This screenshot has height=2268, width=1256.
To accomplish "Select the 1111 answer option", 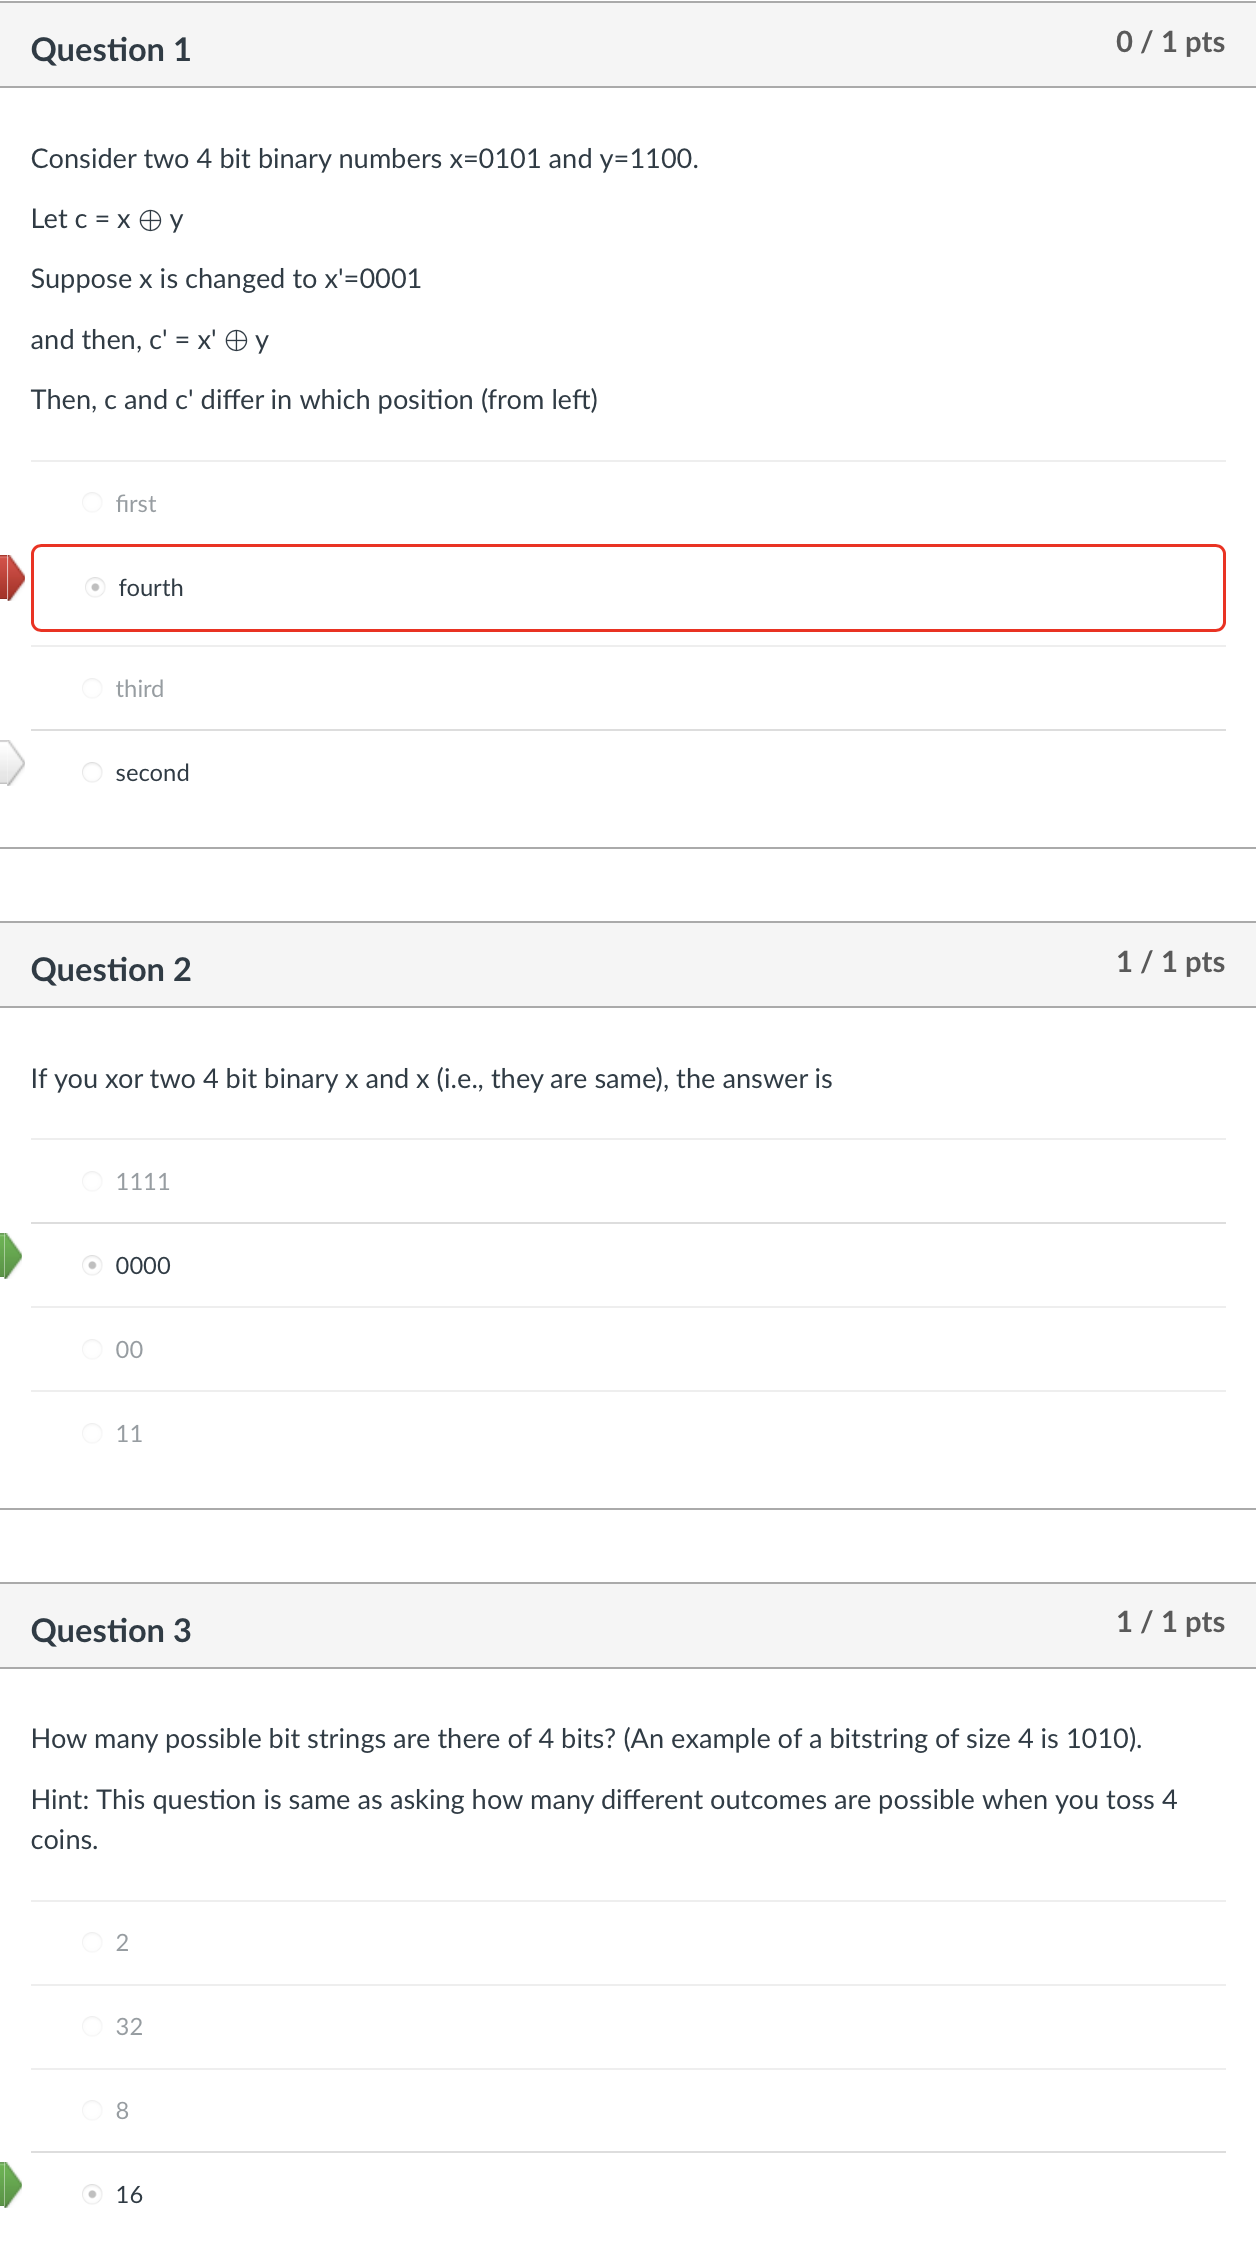I will pos(93,1181).
